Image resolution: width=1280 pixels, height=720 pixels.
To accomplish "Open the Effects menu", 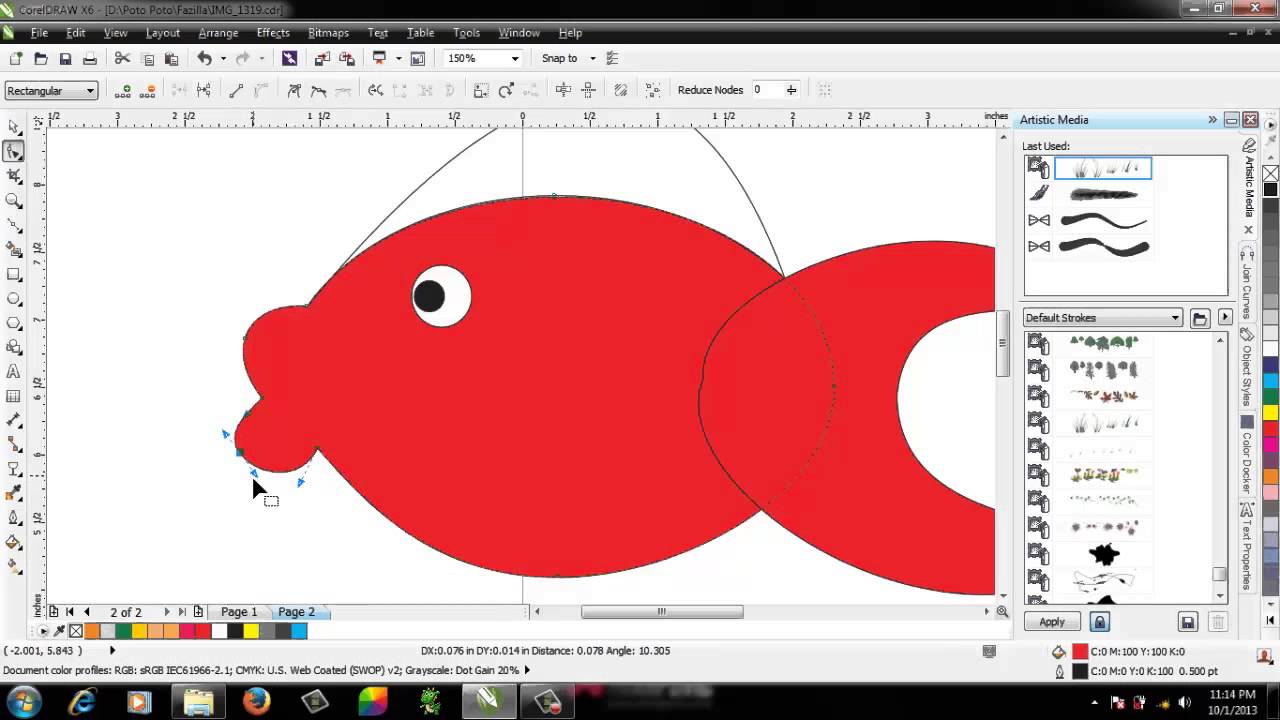I will click(x=273, y=33).
